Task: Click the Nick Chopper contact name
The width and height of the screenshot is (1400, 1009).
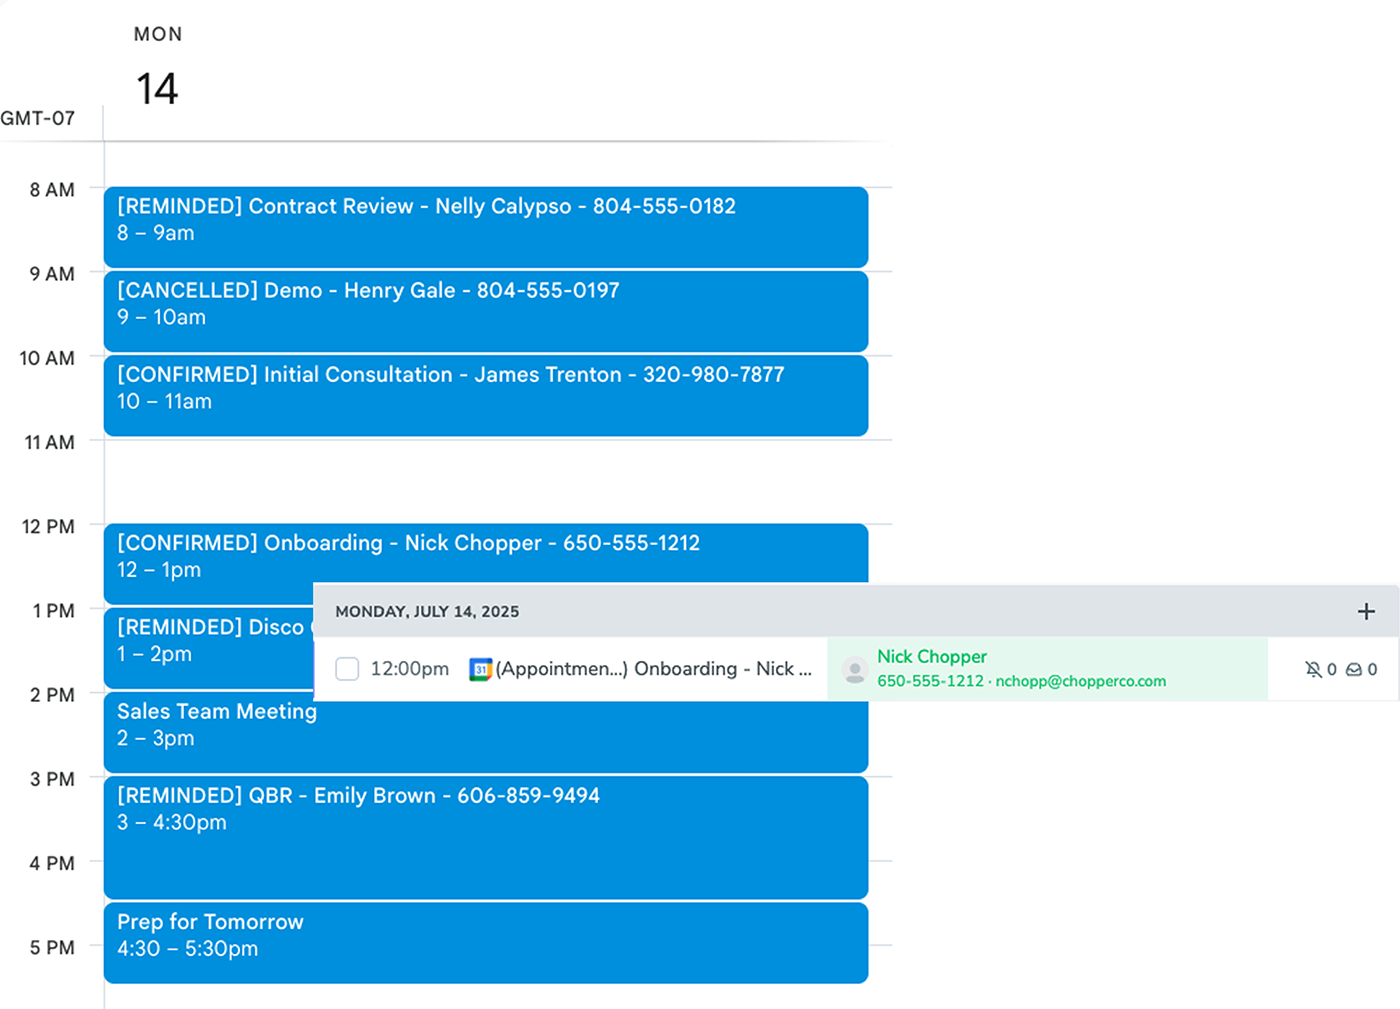Action: [x=932, y=656]
